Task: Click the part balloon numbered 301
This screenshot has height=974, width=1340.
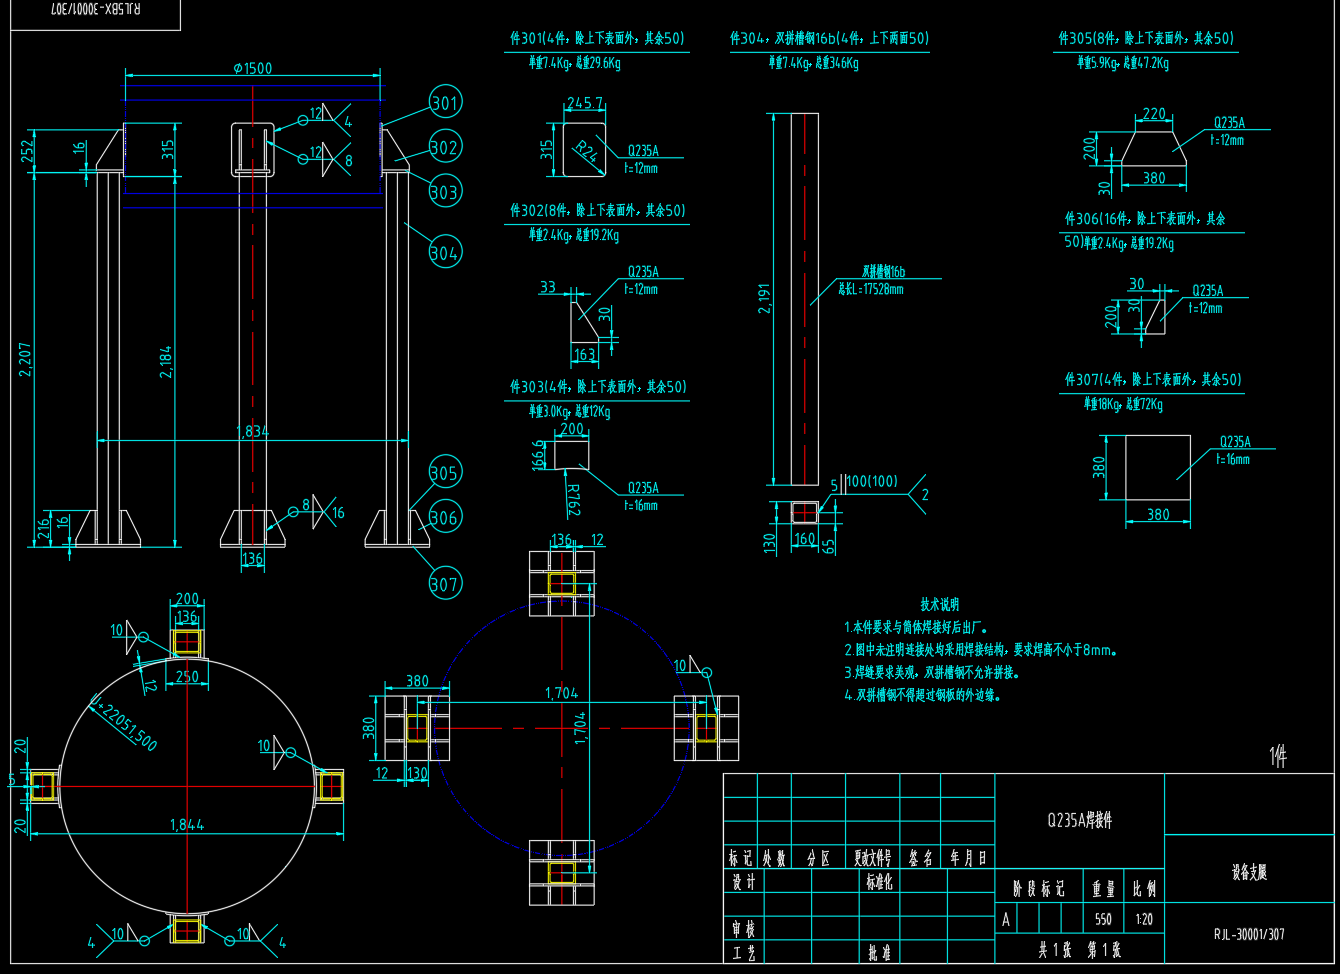Action: [445, 102]
